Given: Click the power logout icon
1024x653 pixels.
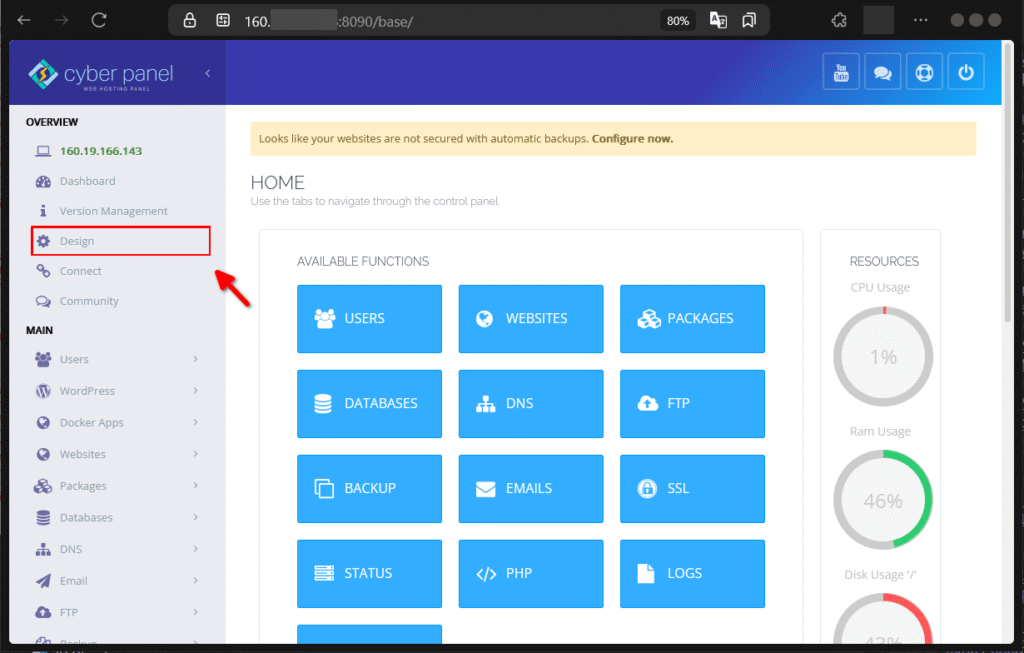Looking at the screenshot, I should click(x=966, y=71).
